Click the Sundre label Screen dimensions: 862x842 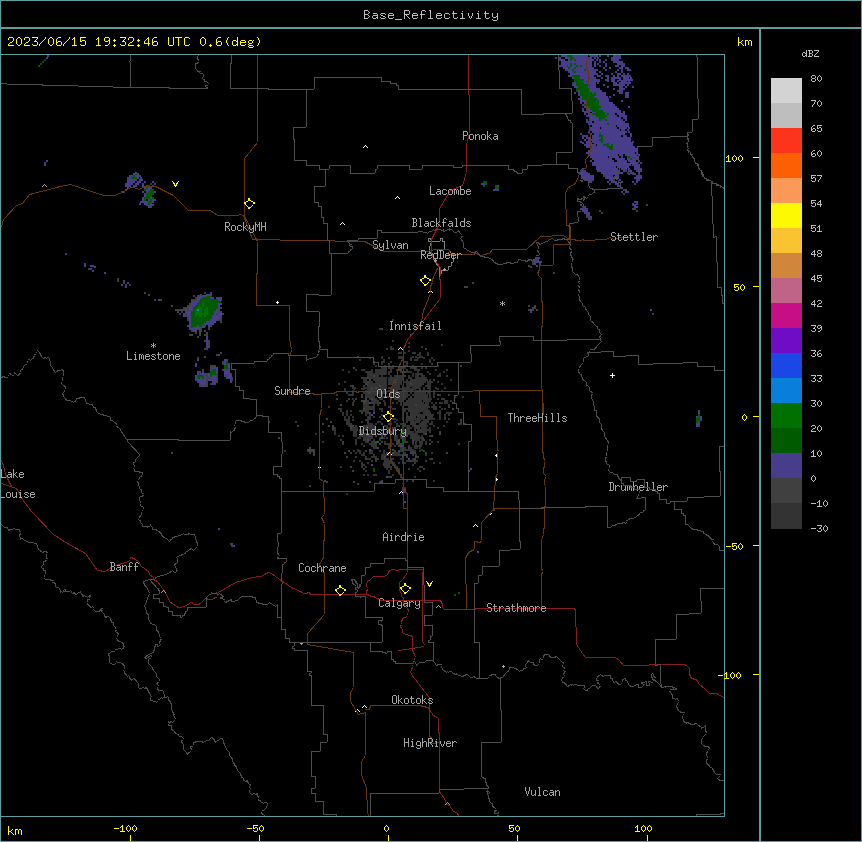coord(292,391)
